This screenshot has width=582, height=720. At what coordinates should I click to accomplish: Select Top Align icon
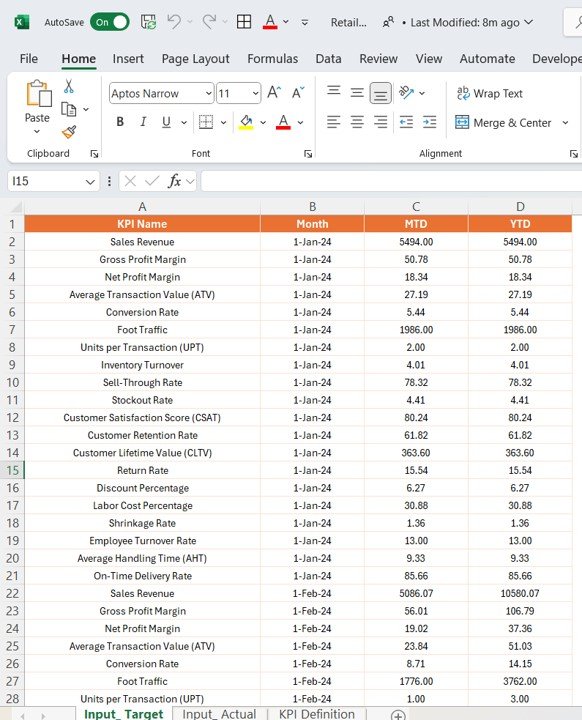[334, 91]
